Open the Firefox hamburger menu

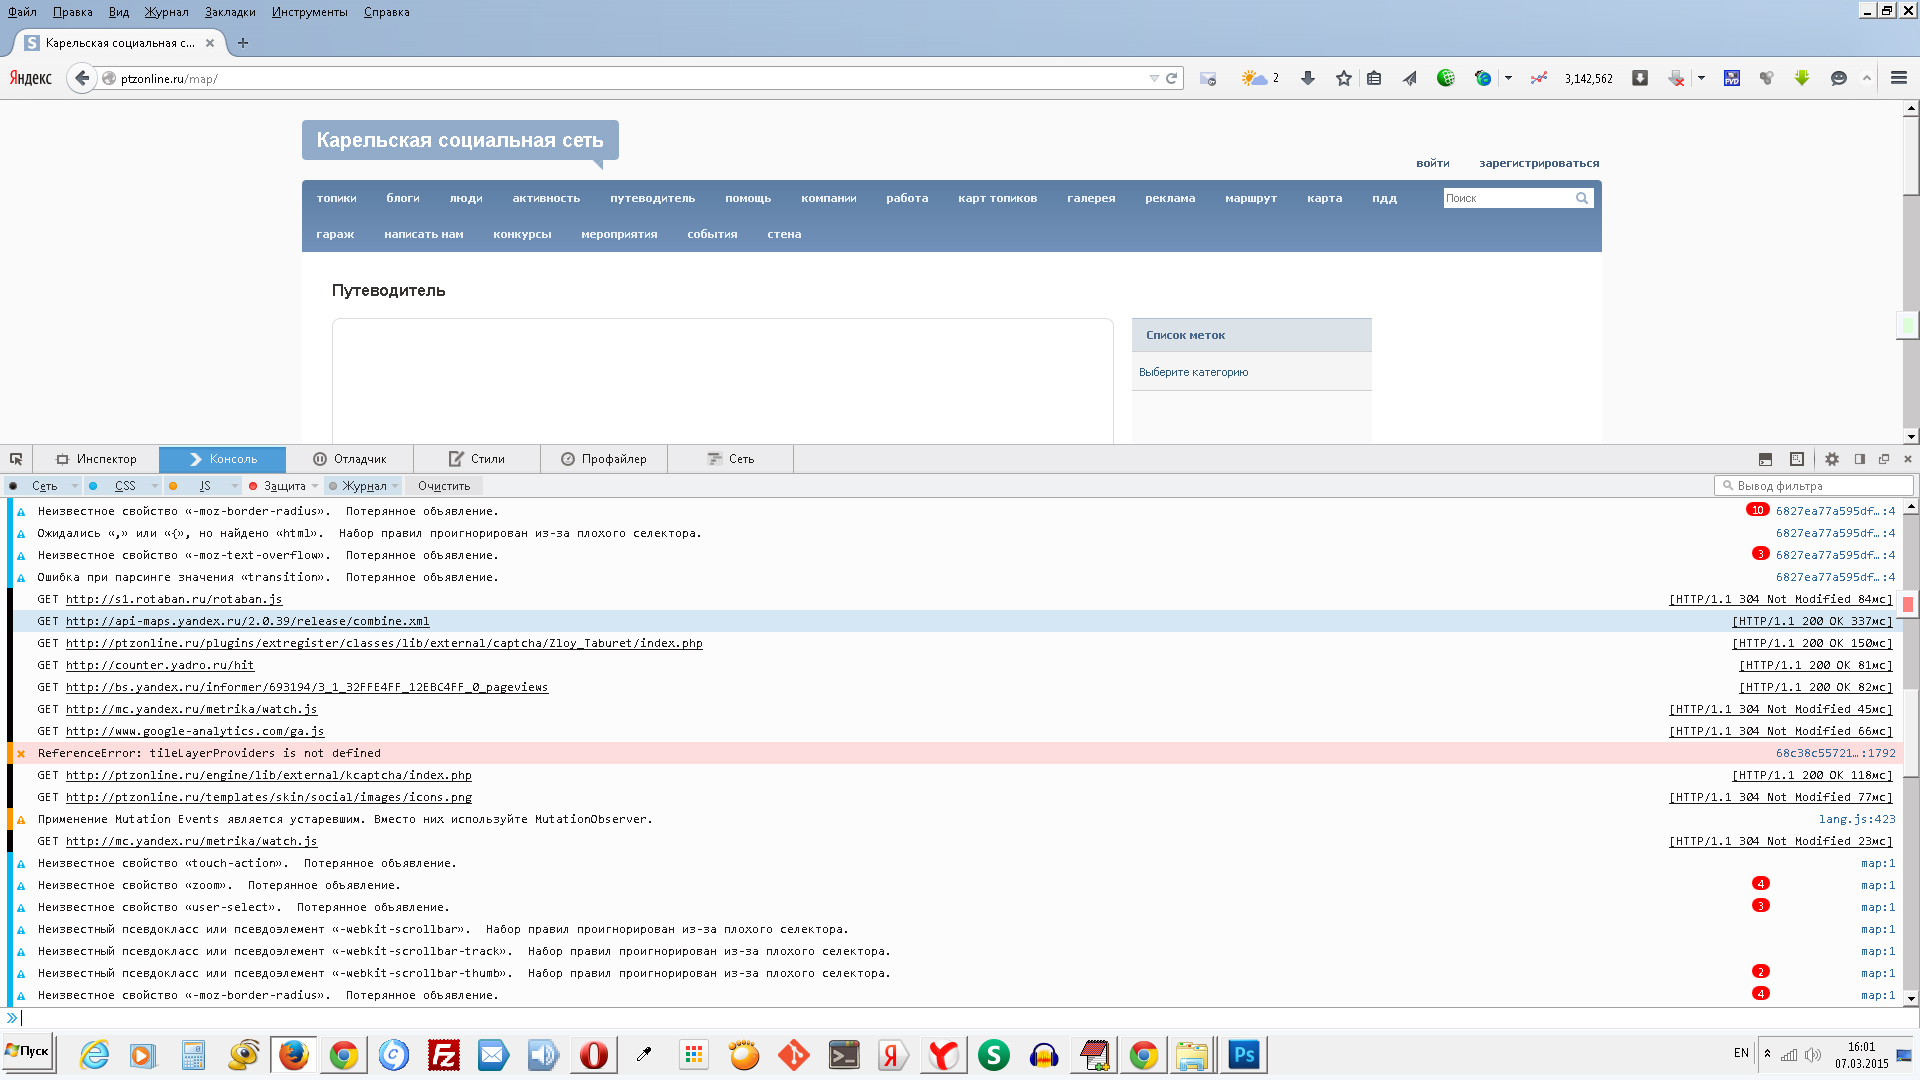pos(1898,78)
